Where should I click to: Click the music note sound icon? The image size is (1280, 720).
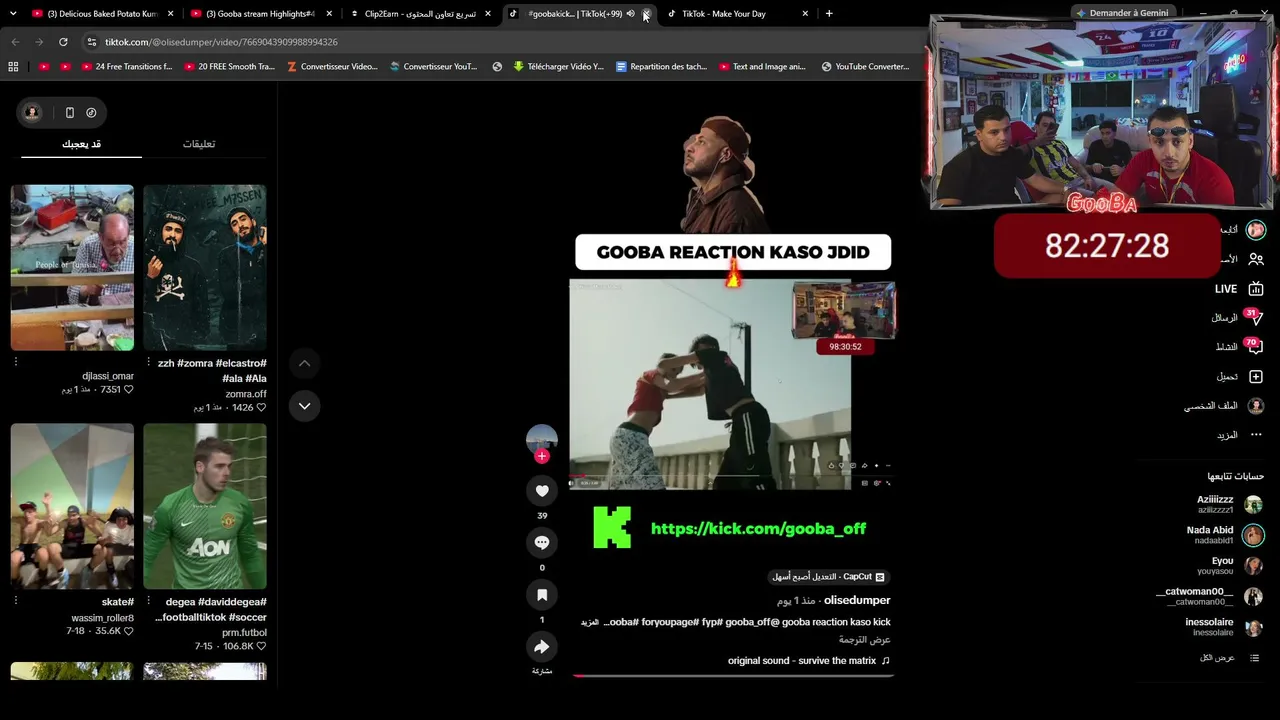tap(885, 661)
